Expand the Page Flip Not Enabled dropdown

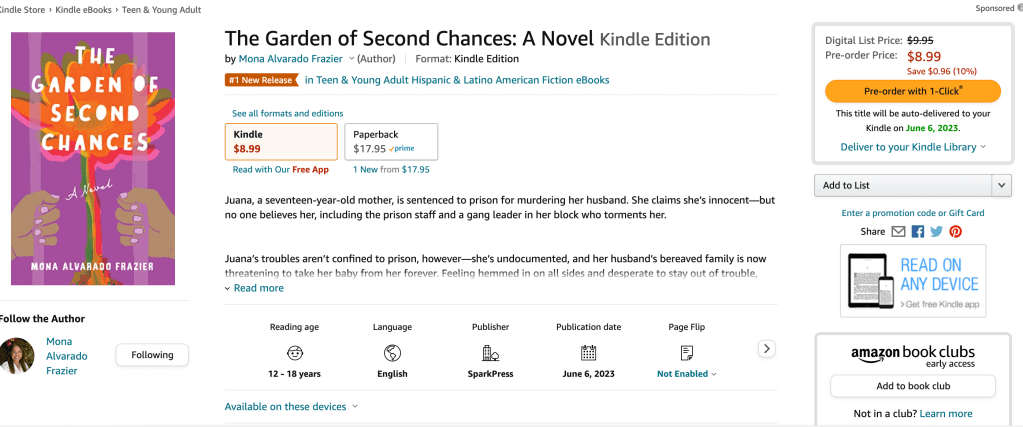coord(687,374)
